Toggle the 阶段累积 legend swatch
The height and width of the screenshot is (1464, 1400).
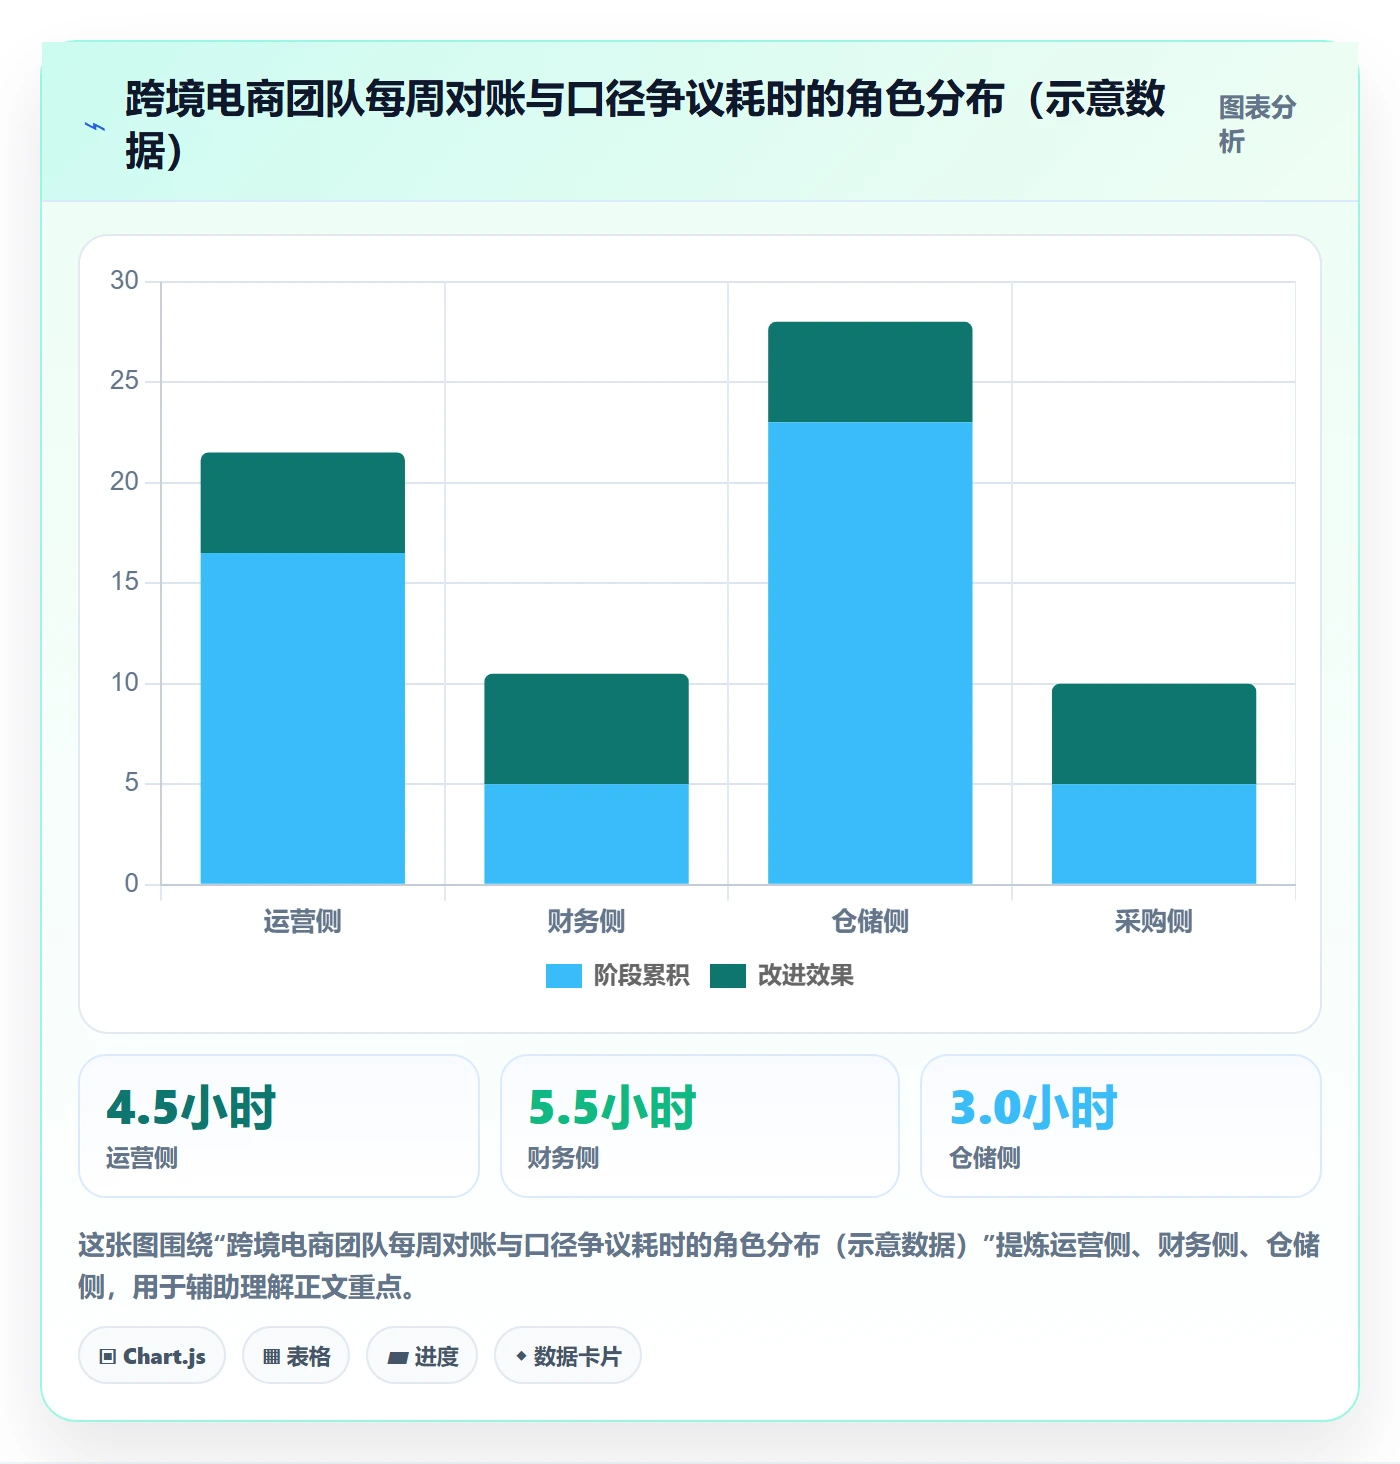pyautogui.click(x=564, y=976)
